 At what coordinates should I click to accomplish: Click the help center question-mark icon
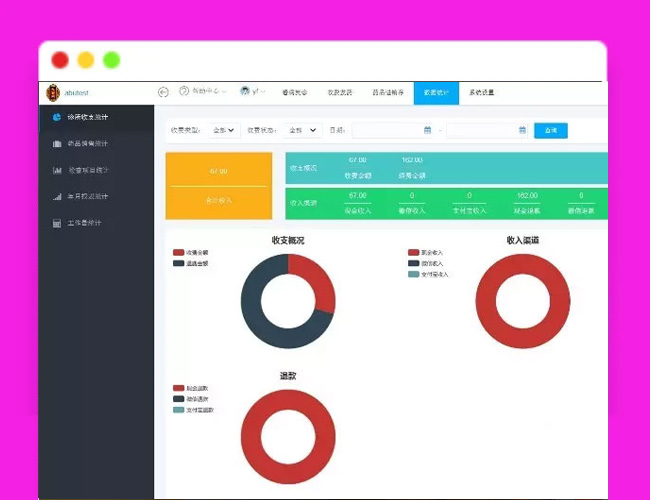coord(184,91)
